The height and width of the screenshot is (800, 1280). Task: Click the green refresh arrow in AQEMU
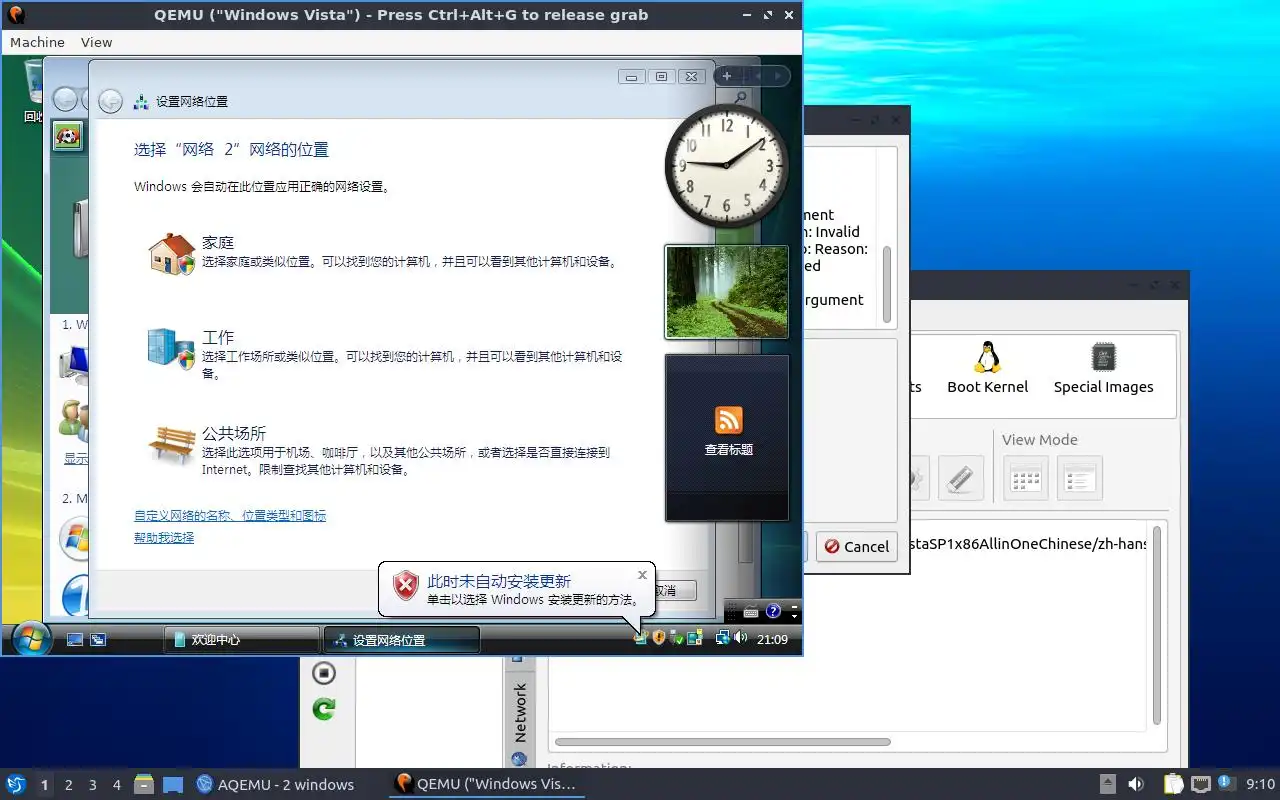[323, 709]
